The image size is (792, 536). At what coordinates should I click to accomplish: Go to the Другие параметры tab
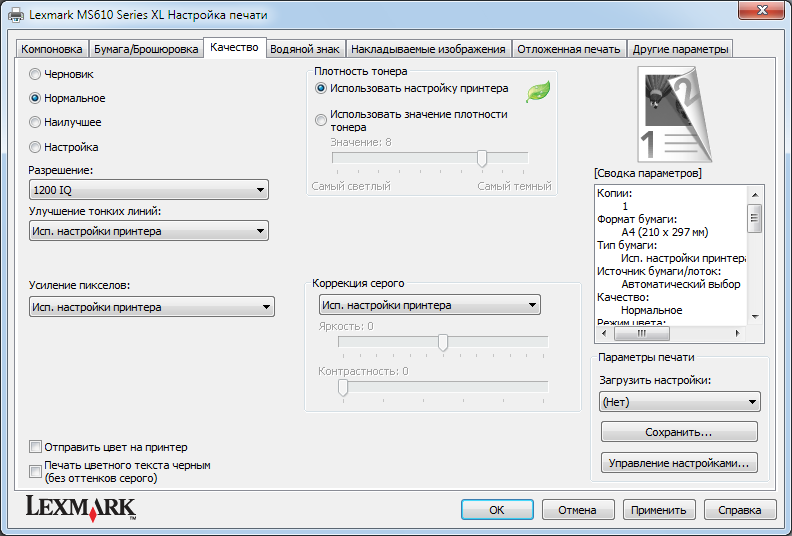tap(680, 49)
